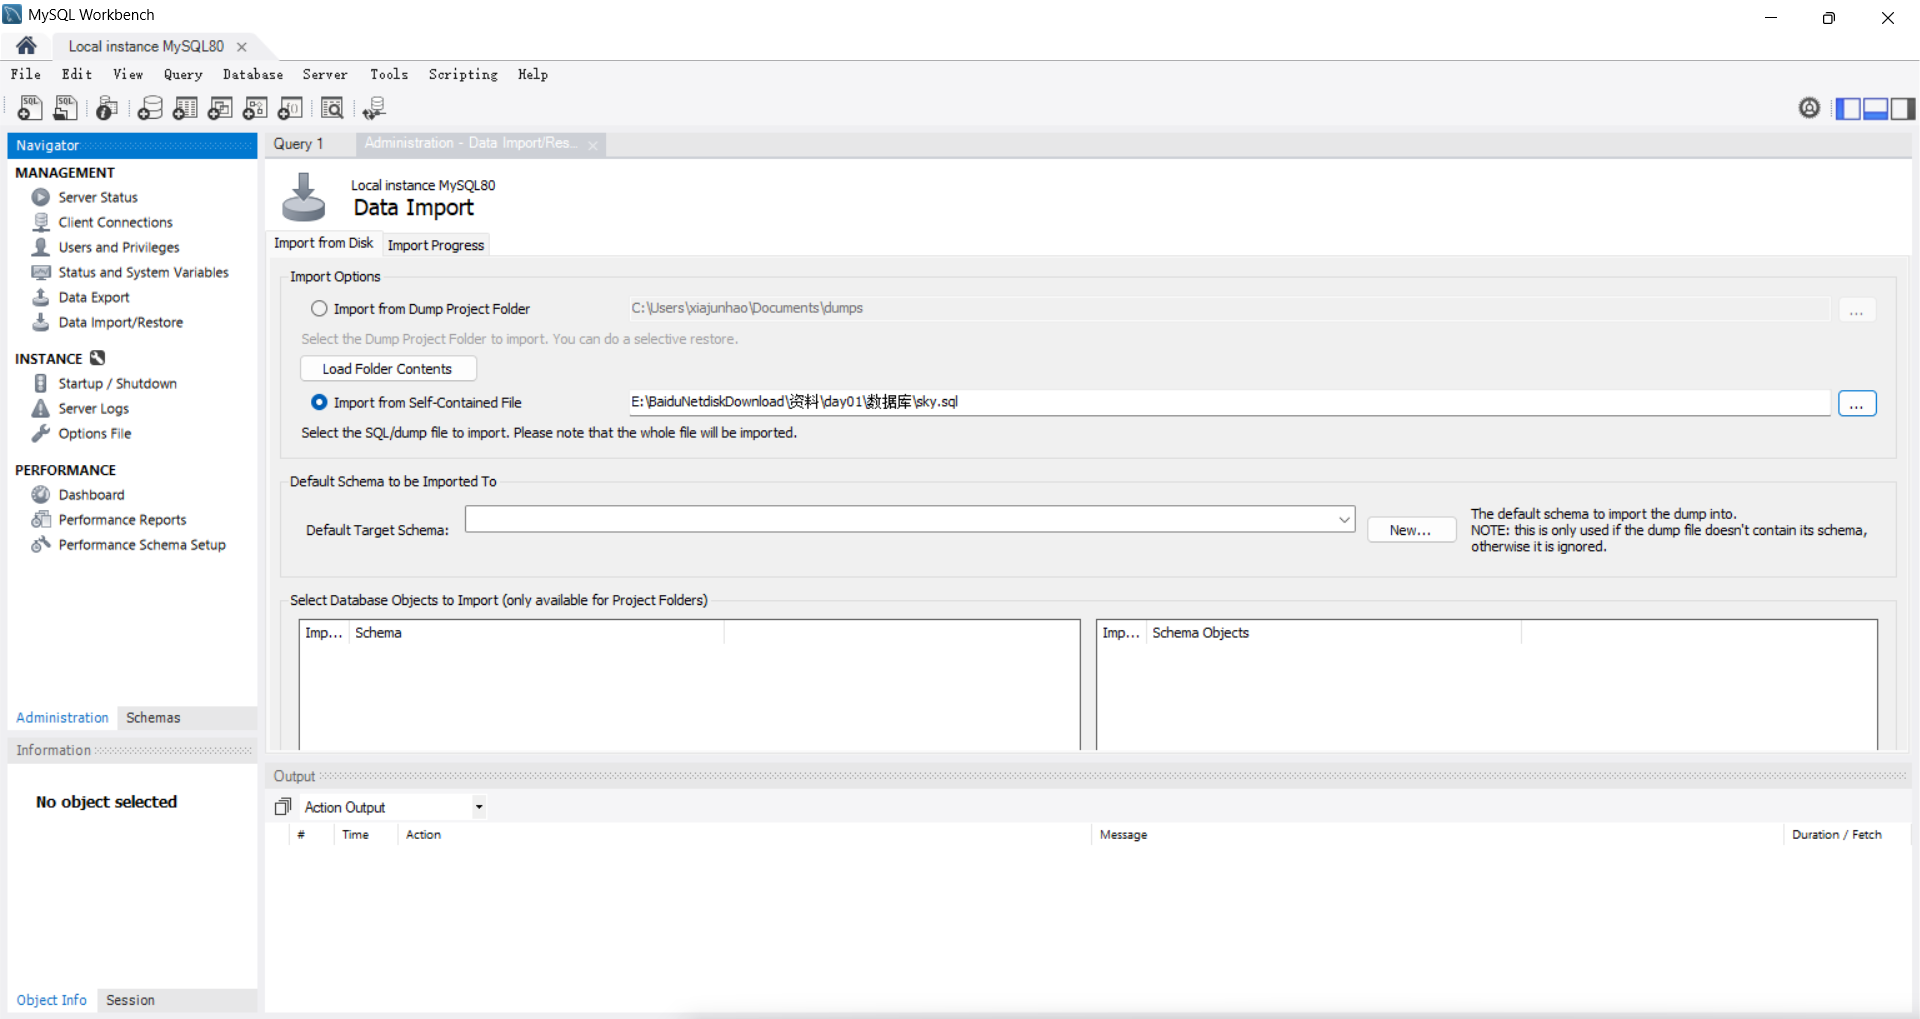Click the search table data icon

pyautogui.click(x=332, y=108)
